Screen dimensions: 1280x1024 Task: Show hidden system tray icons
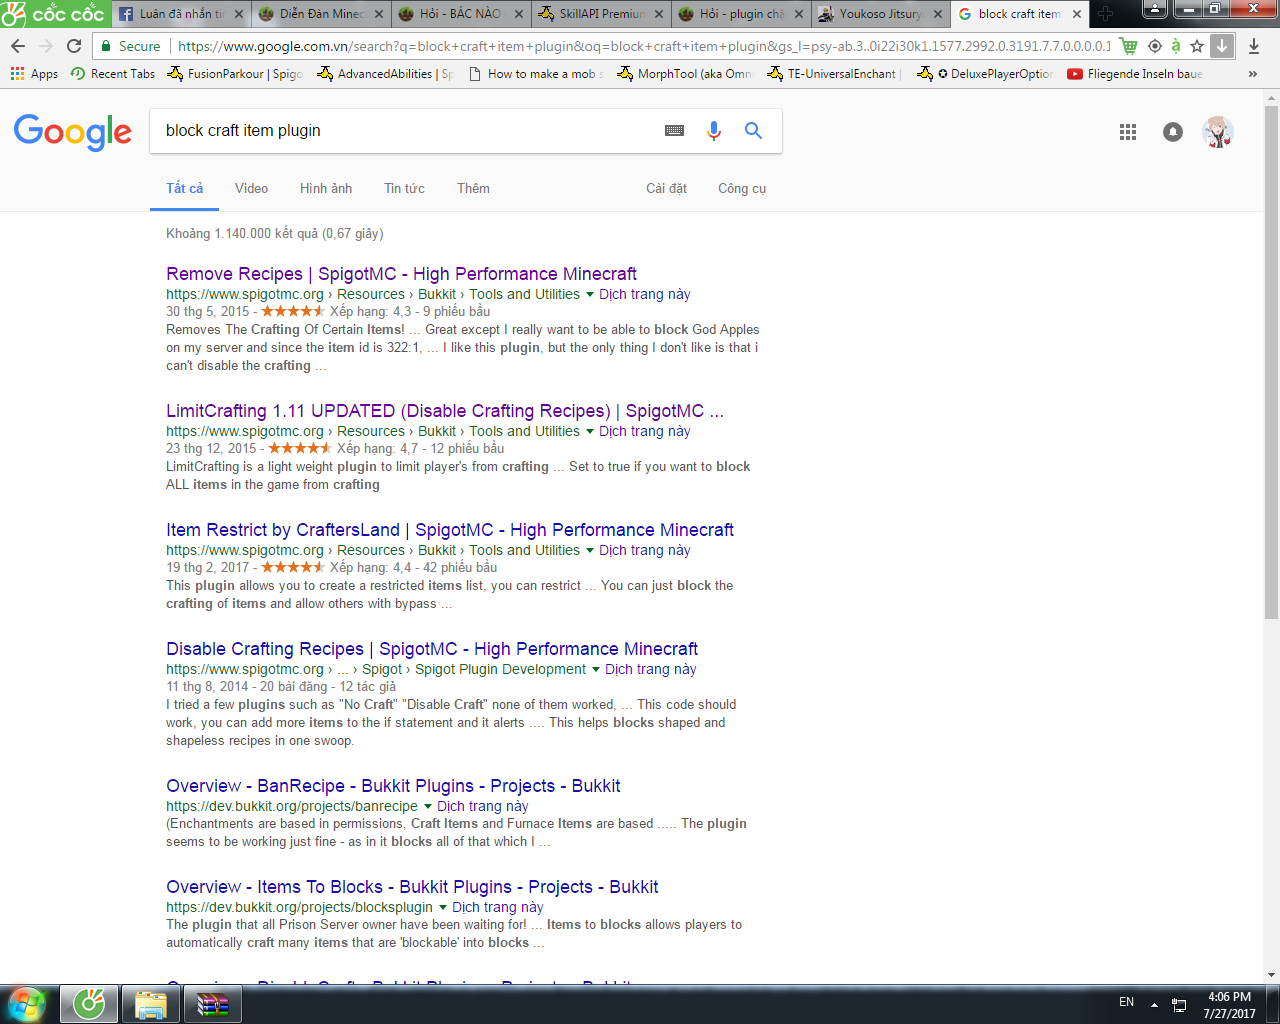click(1154, 1004)
